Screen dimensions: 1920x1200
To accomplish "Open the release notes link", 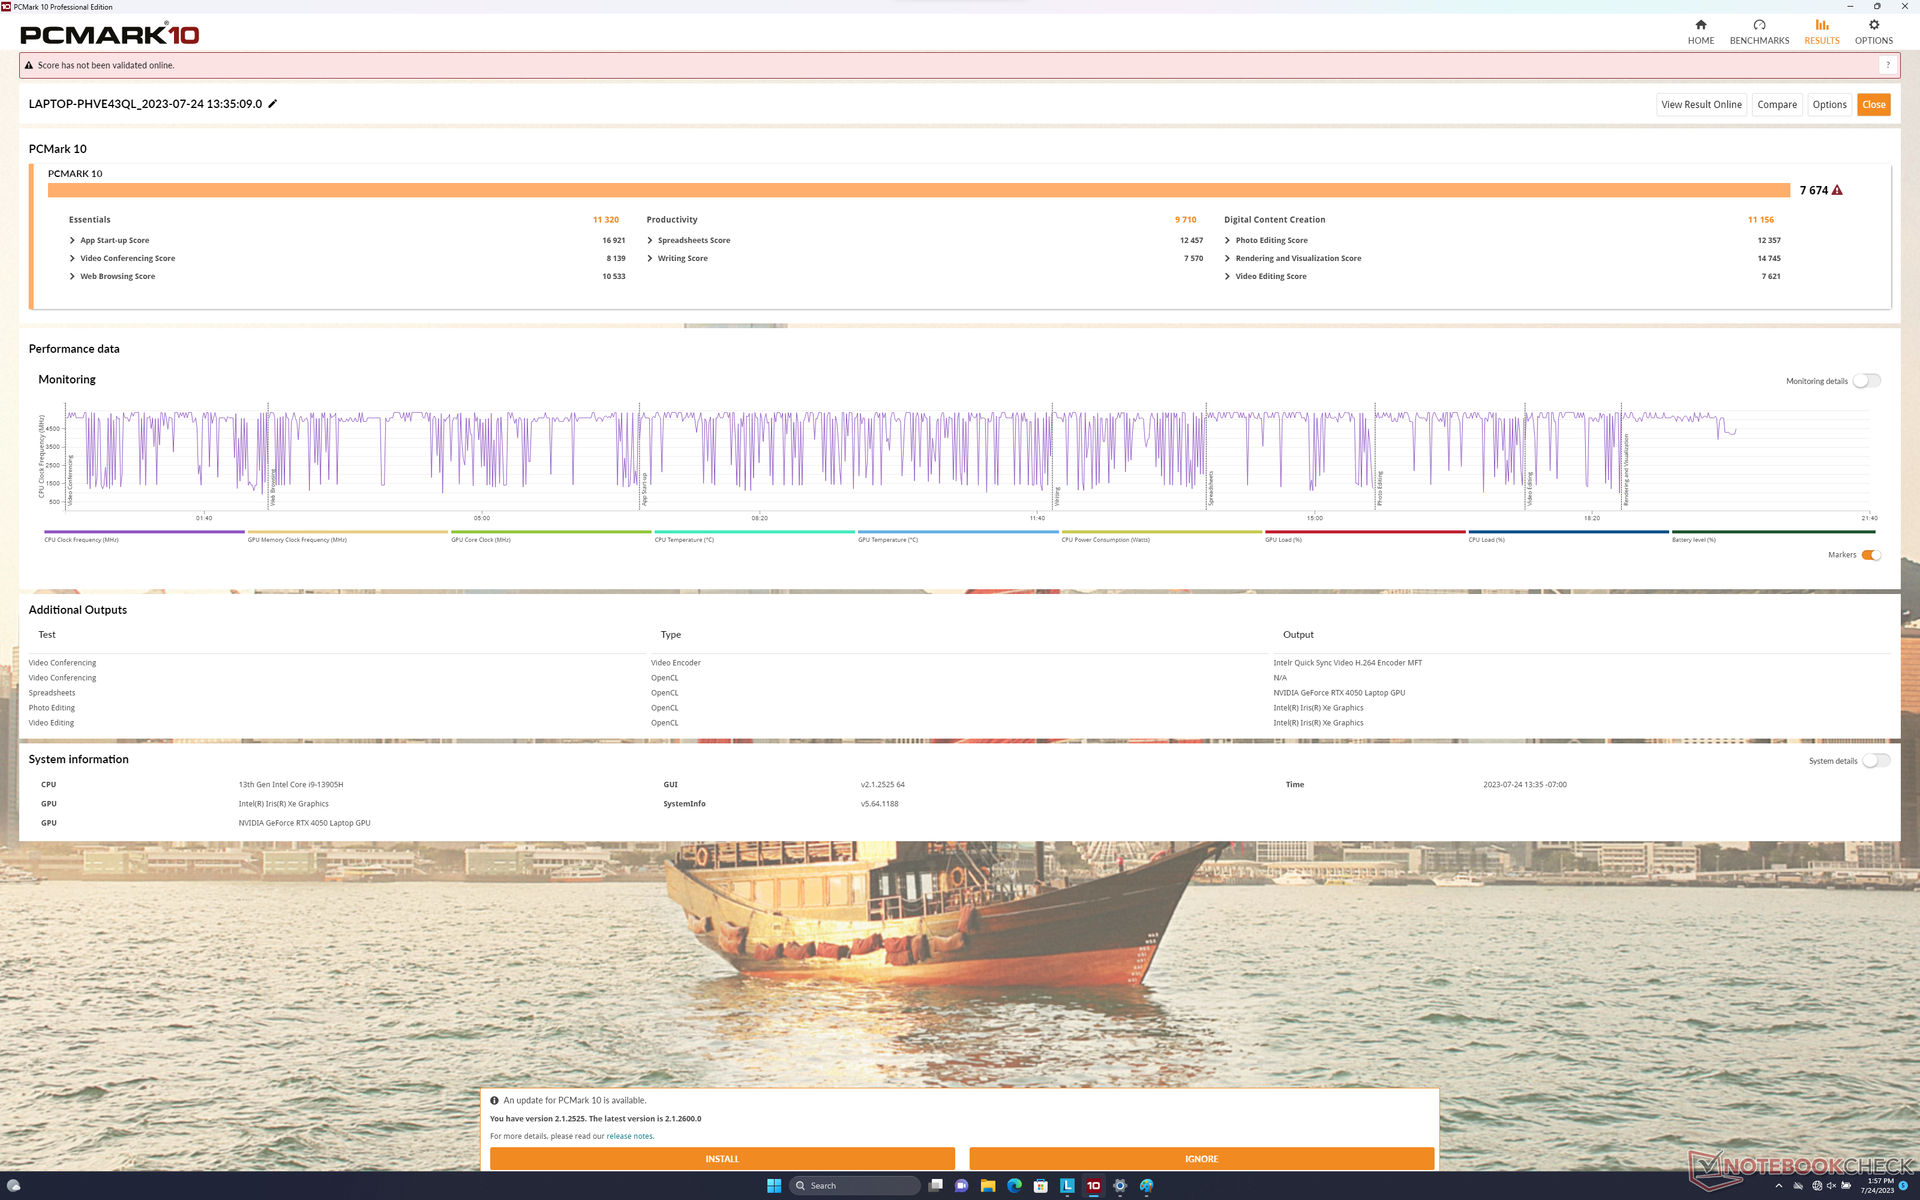I will pos(629,1136).
